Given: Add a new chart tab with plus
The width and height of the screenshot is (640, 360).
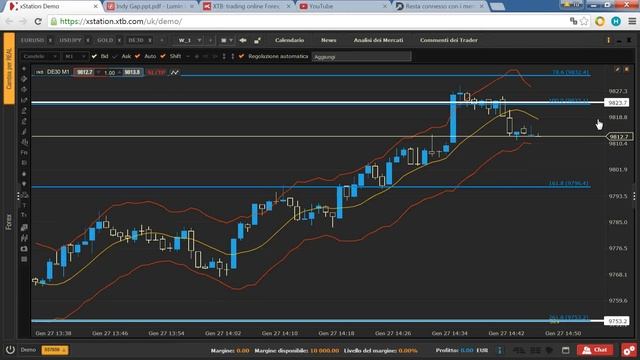Looking at the screenshot, I should pos(162,40).
